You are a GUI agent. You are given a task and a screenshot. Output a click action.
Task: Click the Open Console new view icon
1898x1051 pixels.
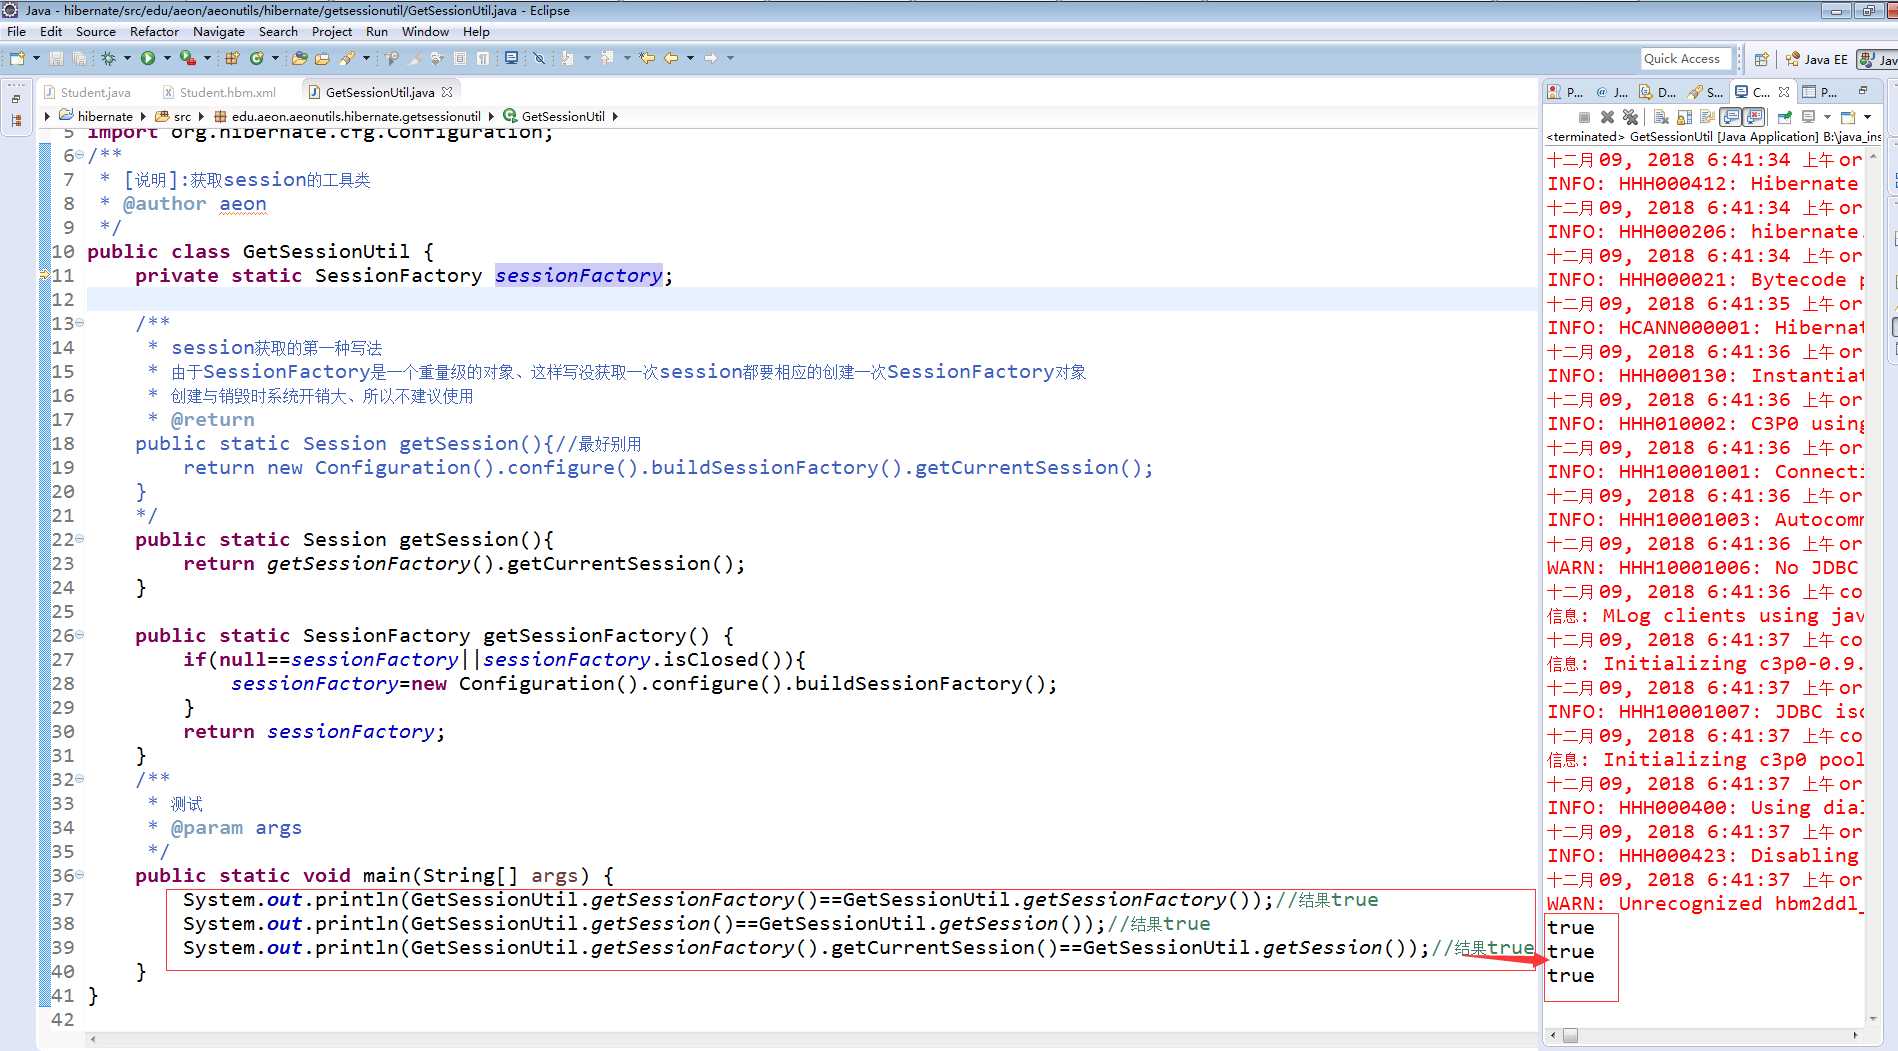pyautogui.click(x=1848, y=117)
